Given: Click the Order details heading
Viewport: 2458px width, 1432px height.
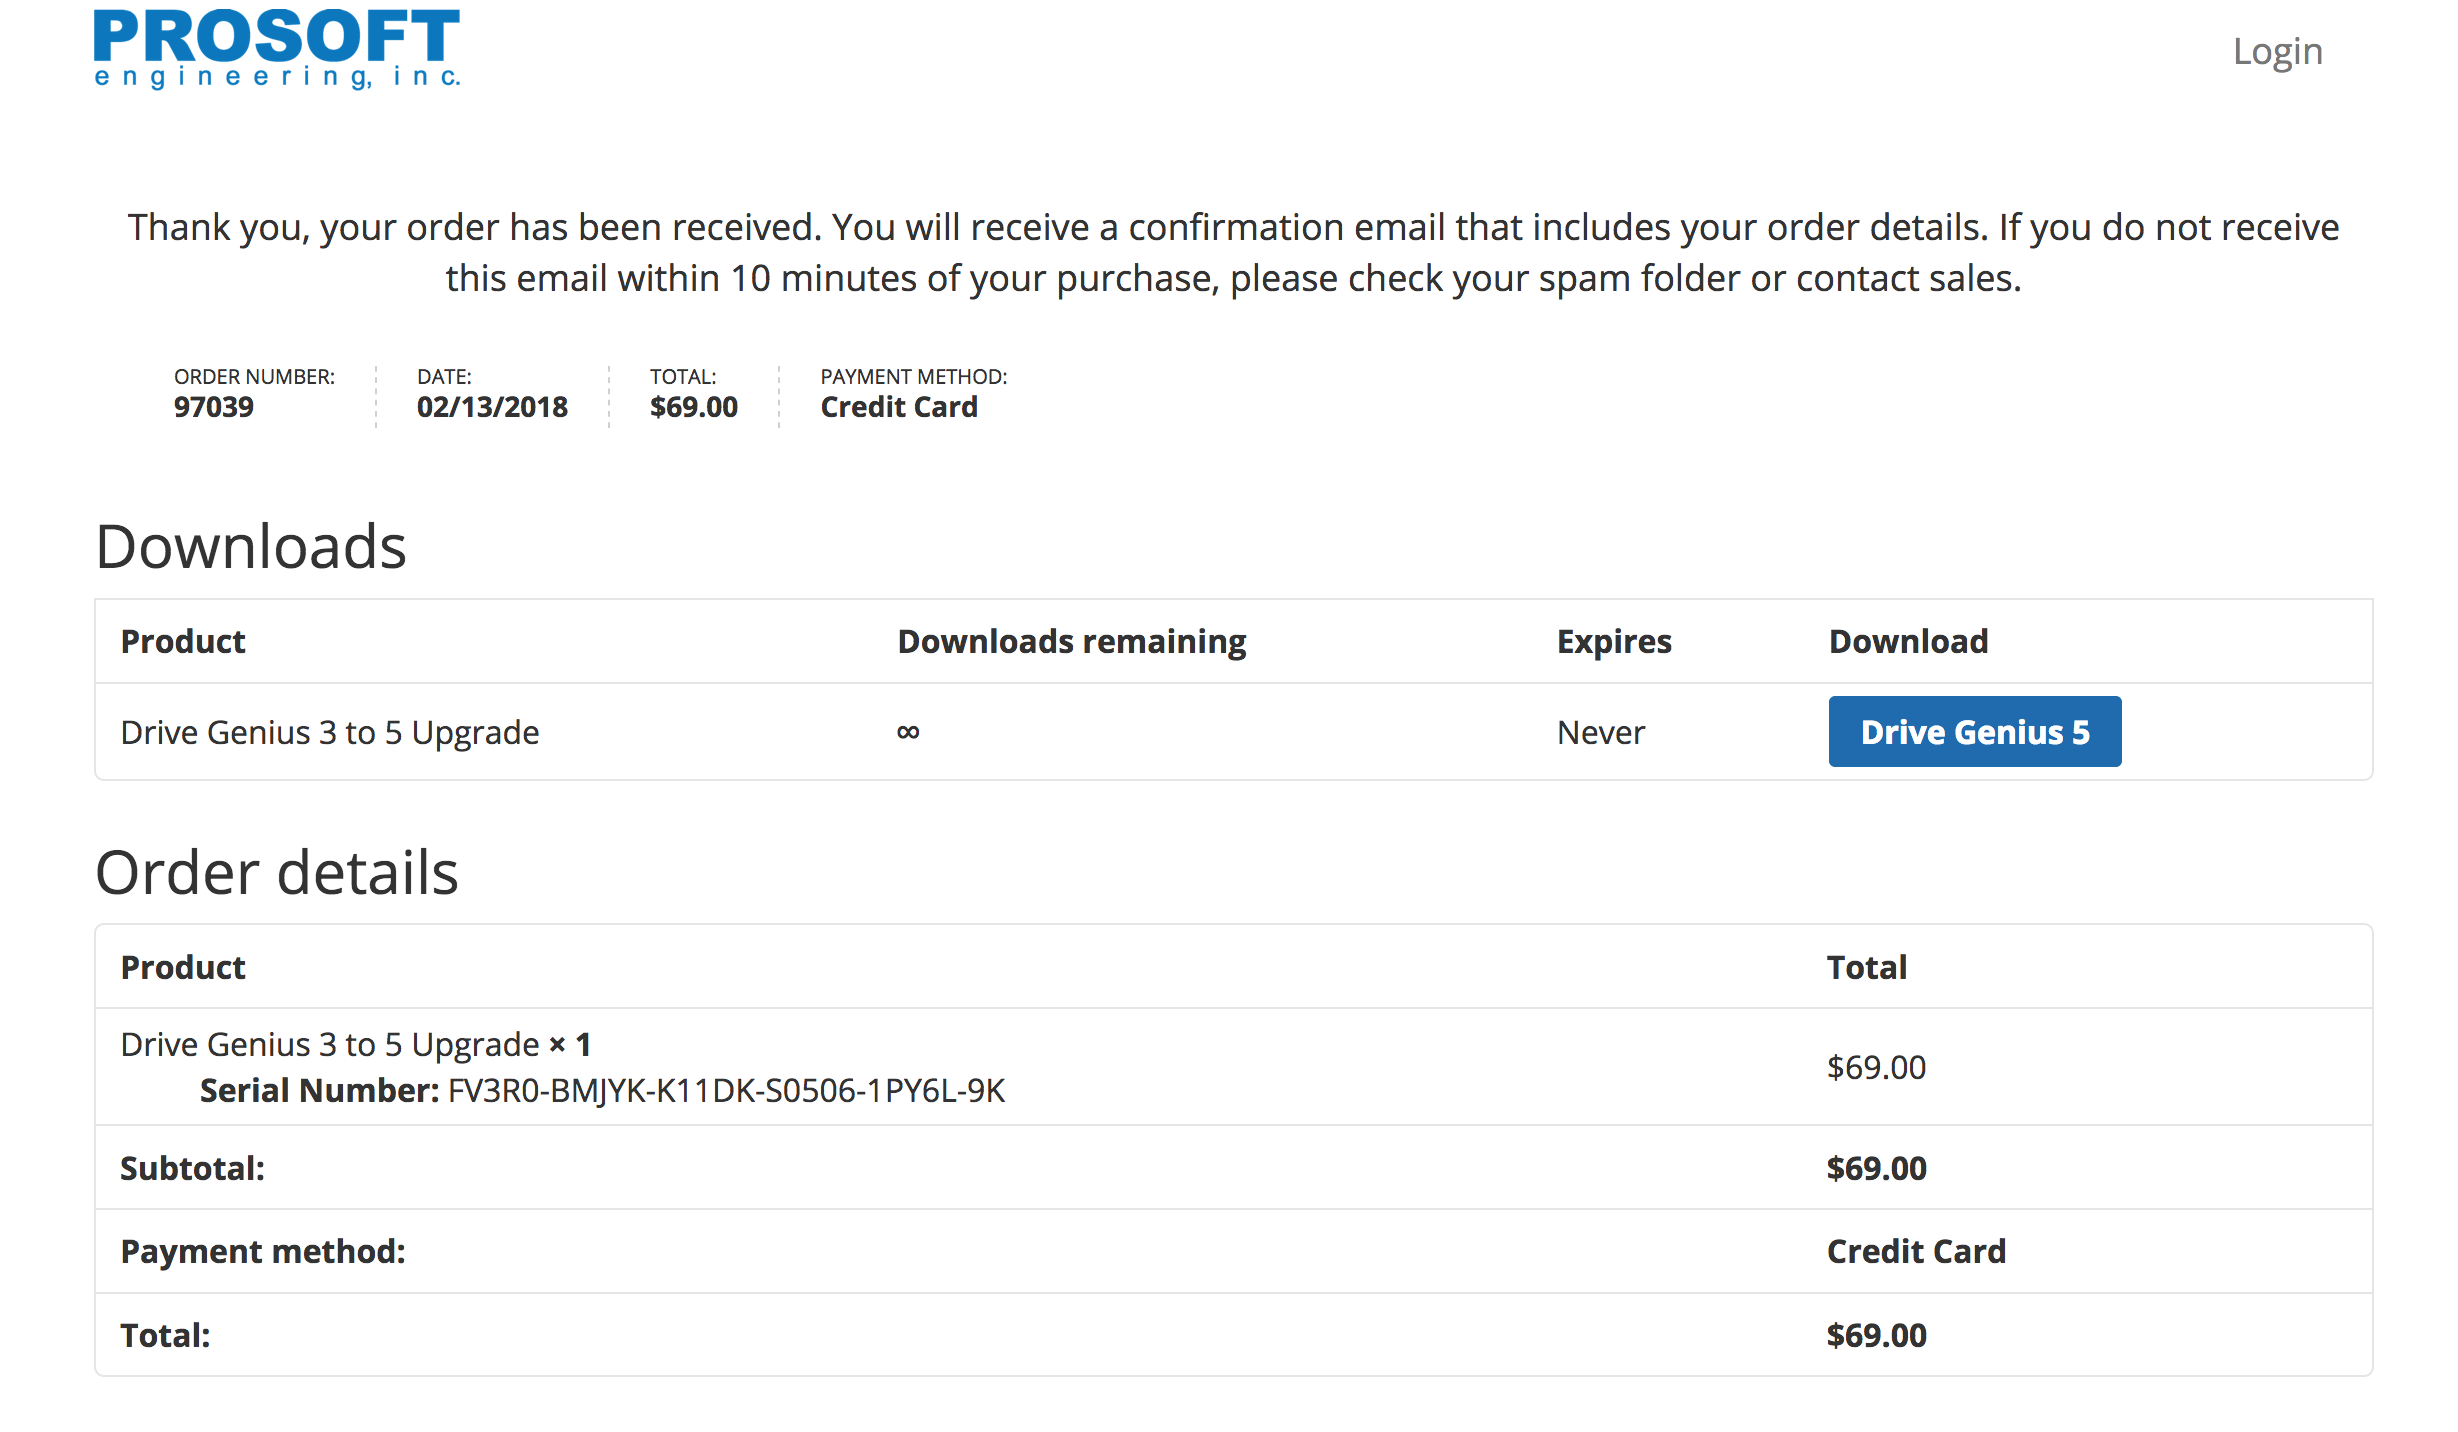Looking at the screenshot, I should 277,872.
